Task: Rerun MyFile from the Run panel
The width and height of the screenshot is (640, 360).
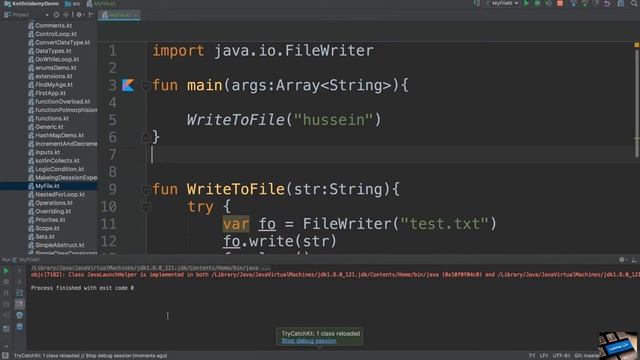Action: pos(6,271)
